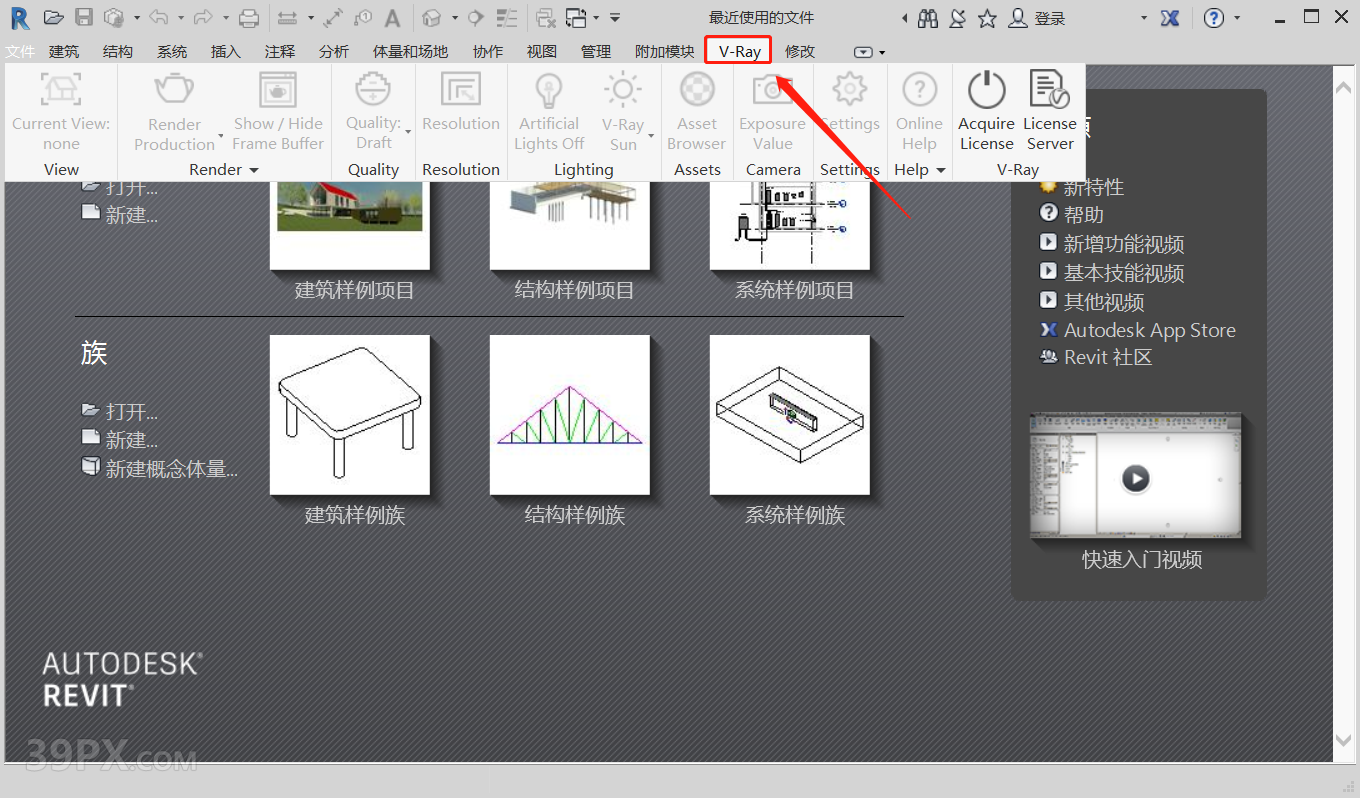
Task: Click the Thin Lines icon
Action: (x=508, y=18)
